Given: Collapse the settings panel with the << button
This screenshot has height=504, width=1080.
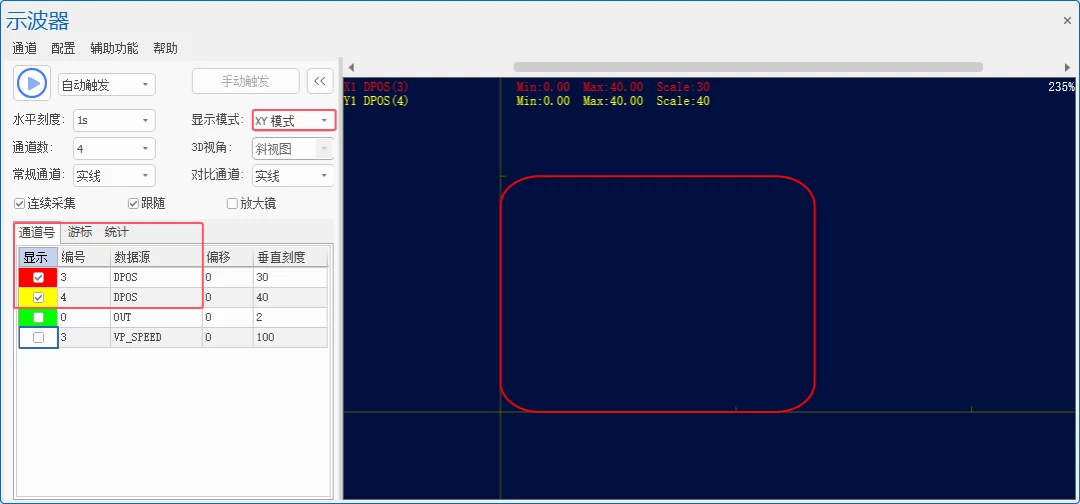Looking at the screenshot, I should click(320, 81).
